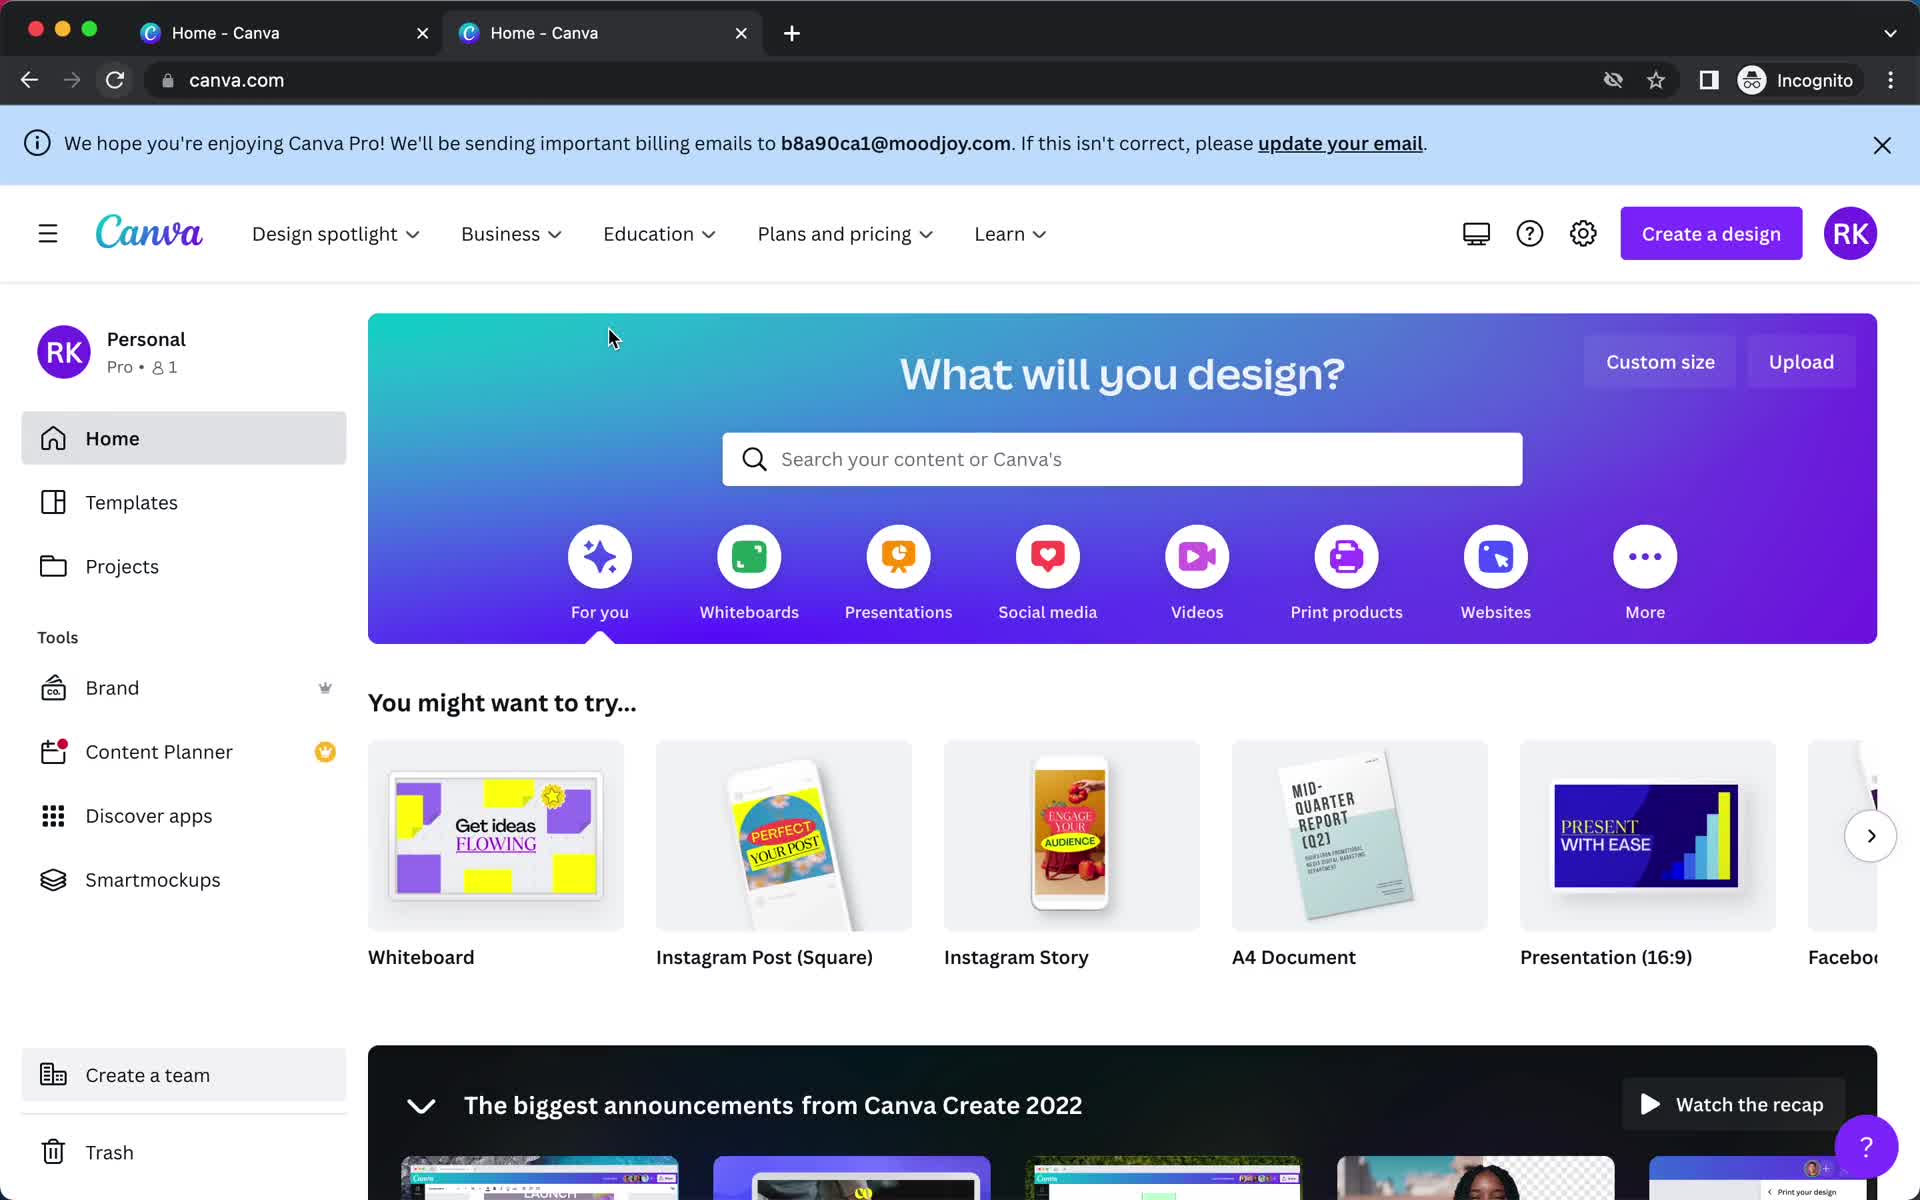Collapse the Canva Create 2022 announcements section
This screenshot has height=1200, width=1920.
click(421, 1106)
